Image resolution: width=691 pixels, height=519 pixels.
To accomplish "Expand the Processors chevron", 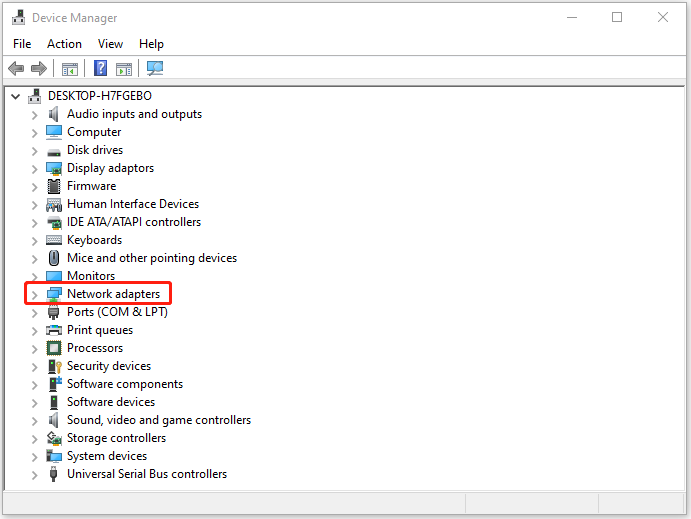I will coord(34,349).
